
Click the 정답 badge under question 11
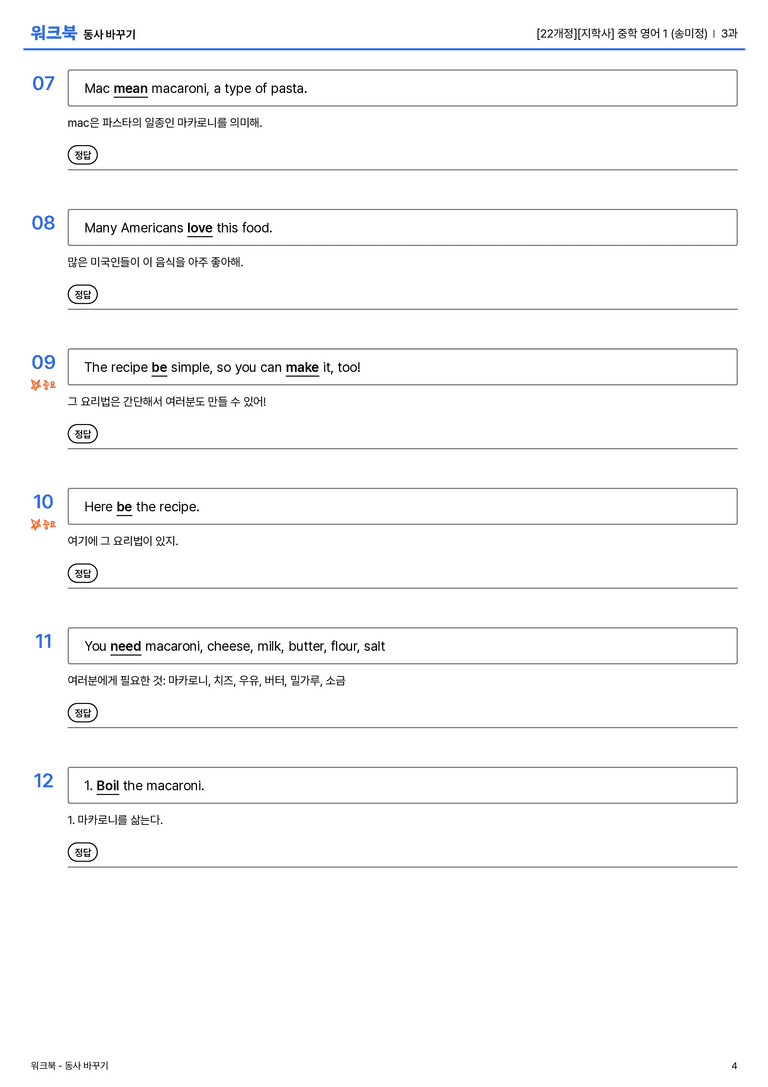82,712
